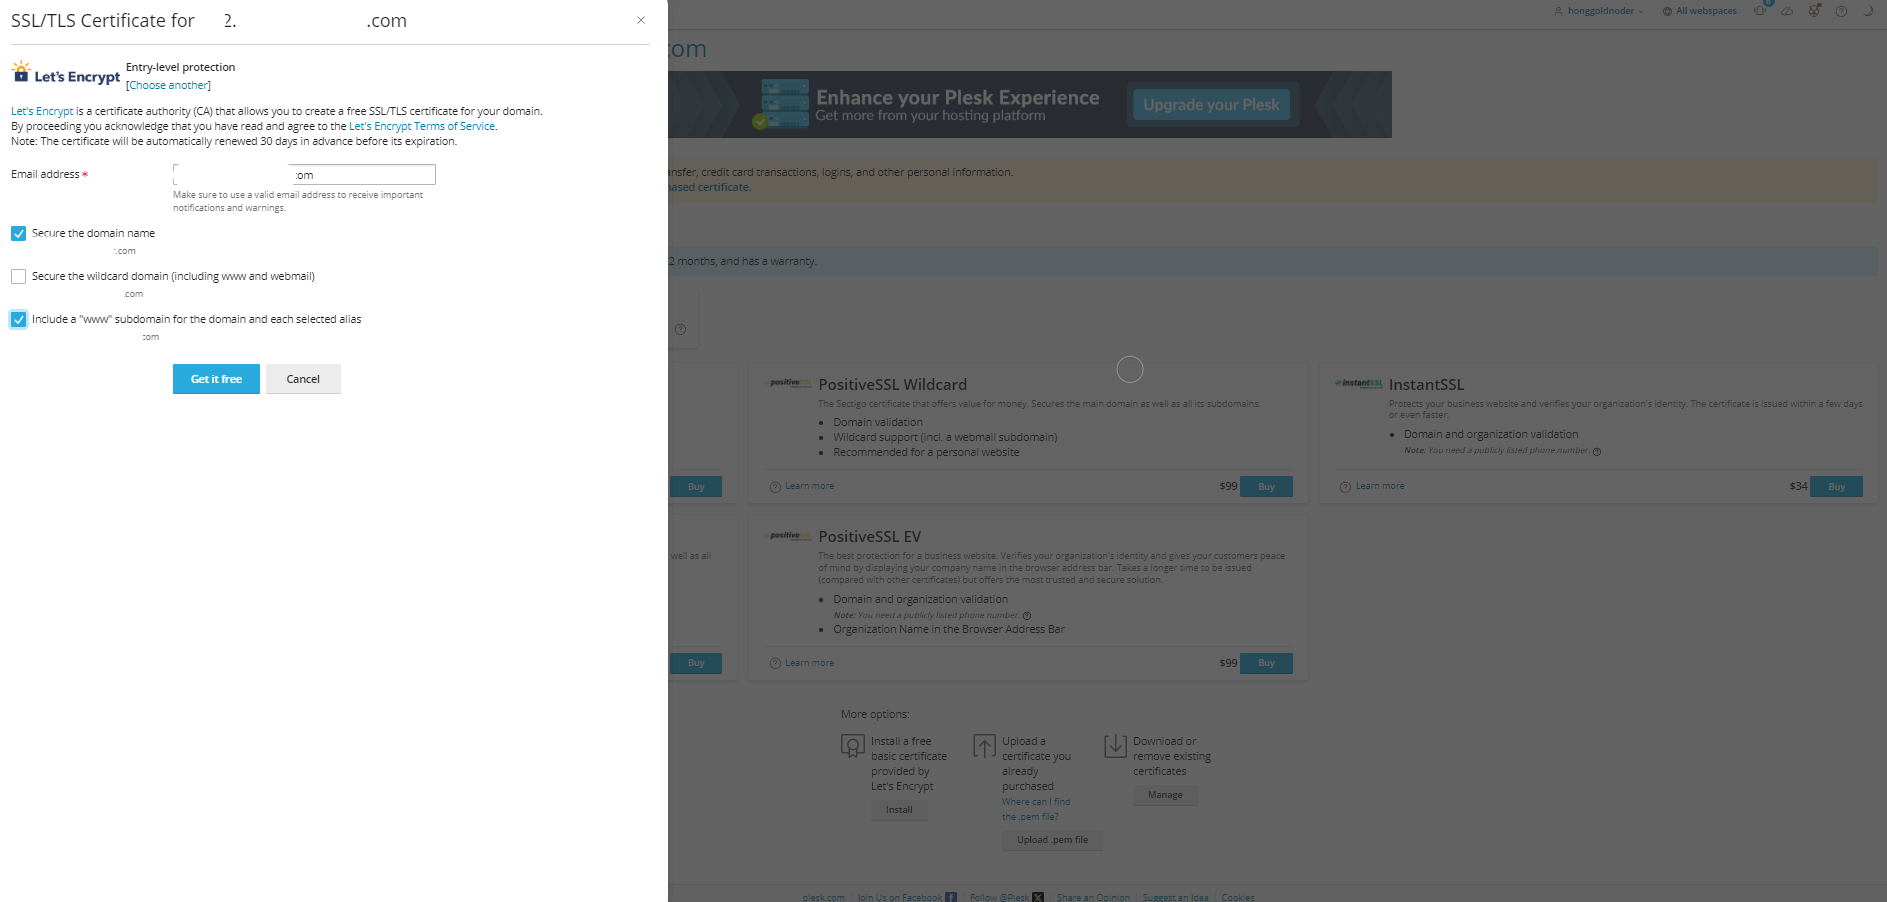
Task: Click the Learn more question icon for InstantSSL
Action: tap(1345, 487)
